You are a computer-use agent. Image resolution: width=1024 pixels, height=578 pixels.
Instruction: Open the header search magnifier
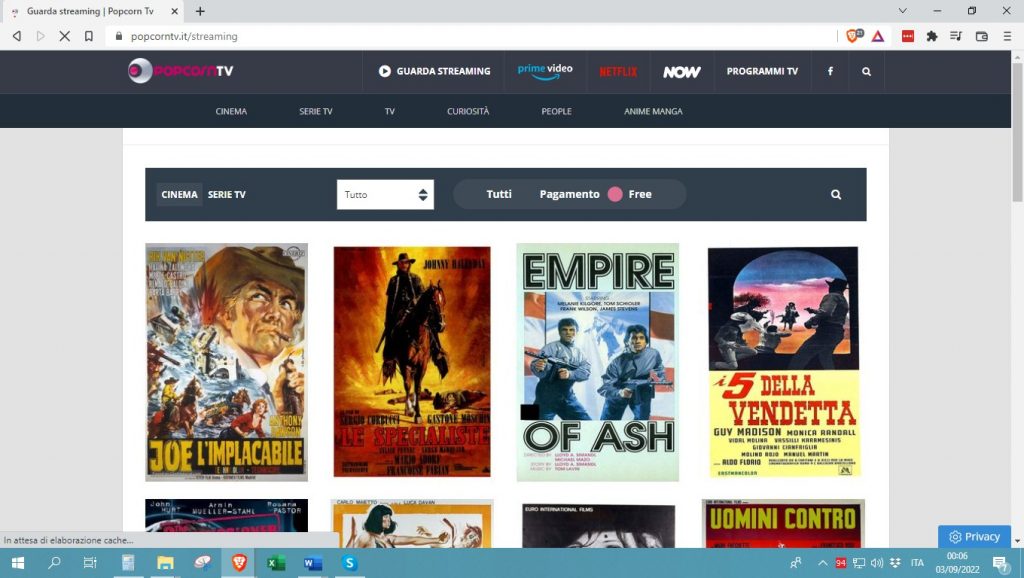[867, 71]
